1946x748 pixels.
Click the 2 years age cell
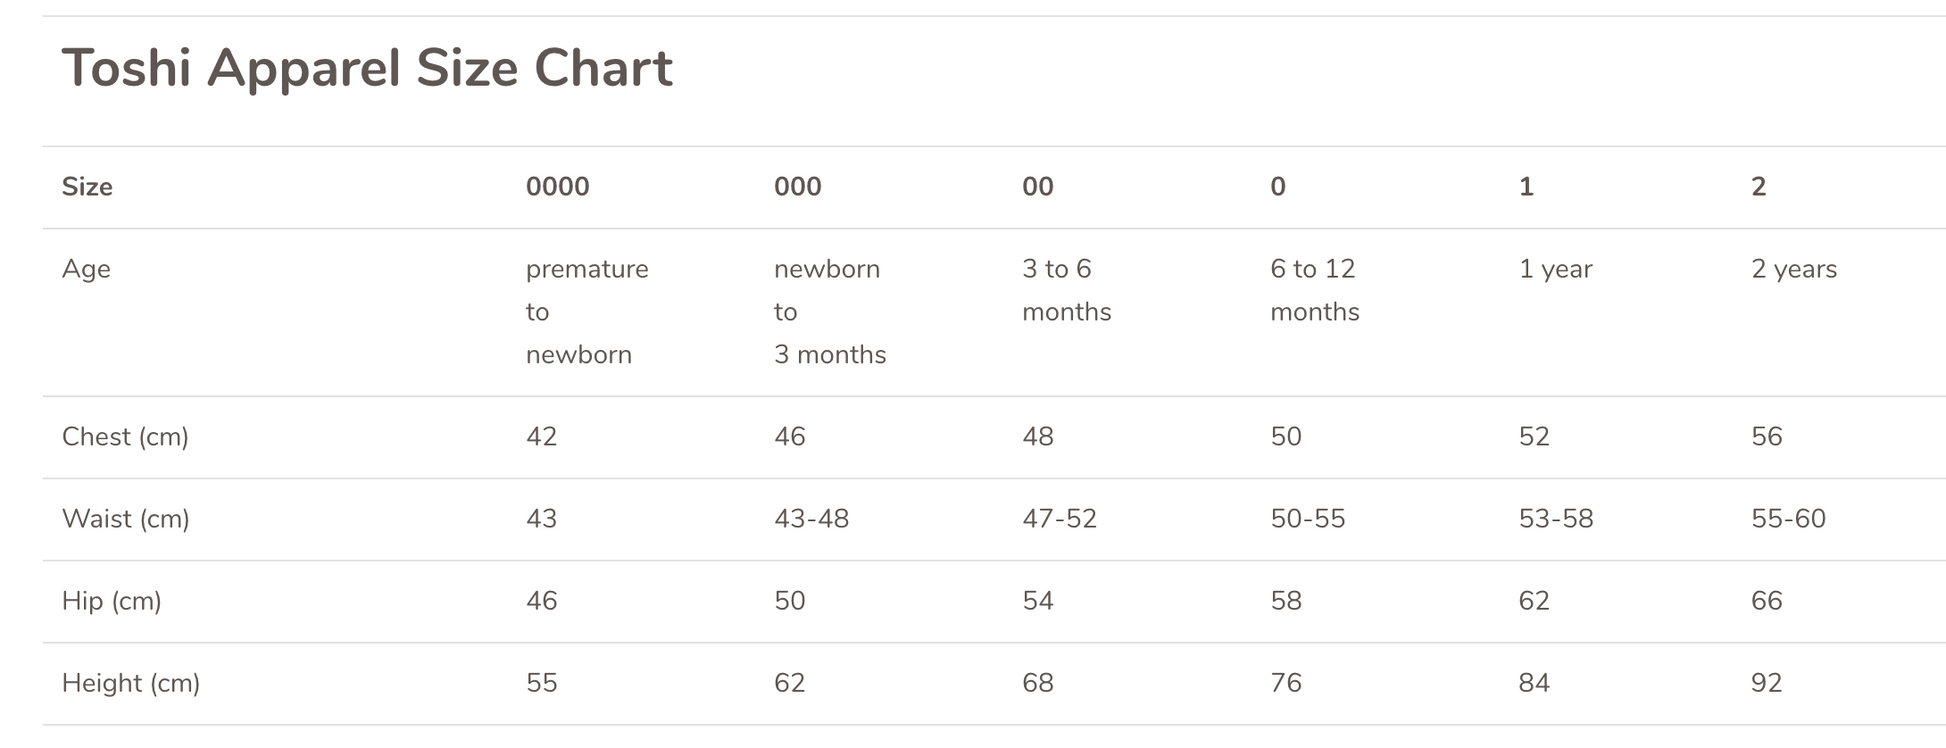(1794, 269)
